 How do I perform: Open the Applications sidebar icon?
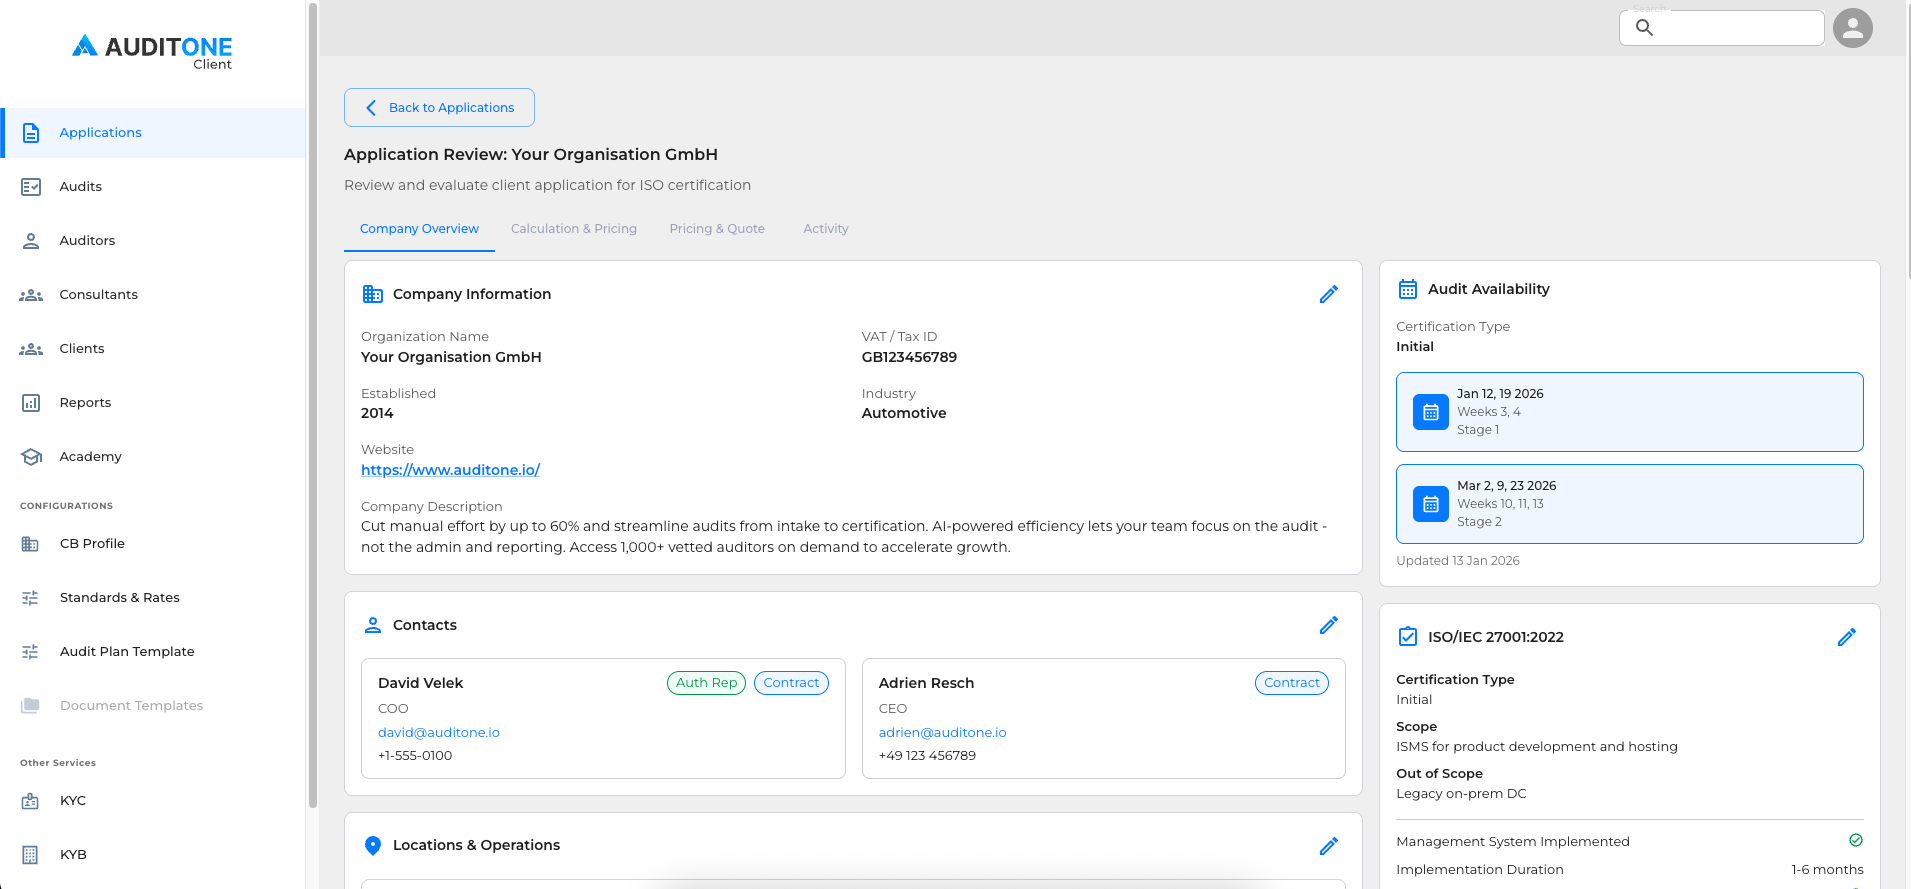coord(31,133)
